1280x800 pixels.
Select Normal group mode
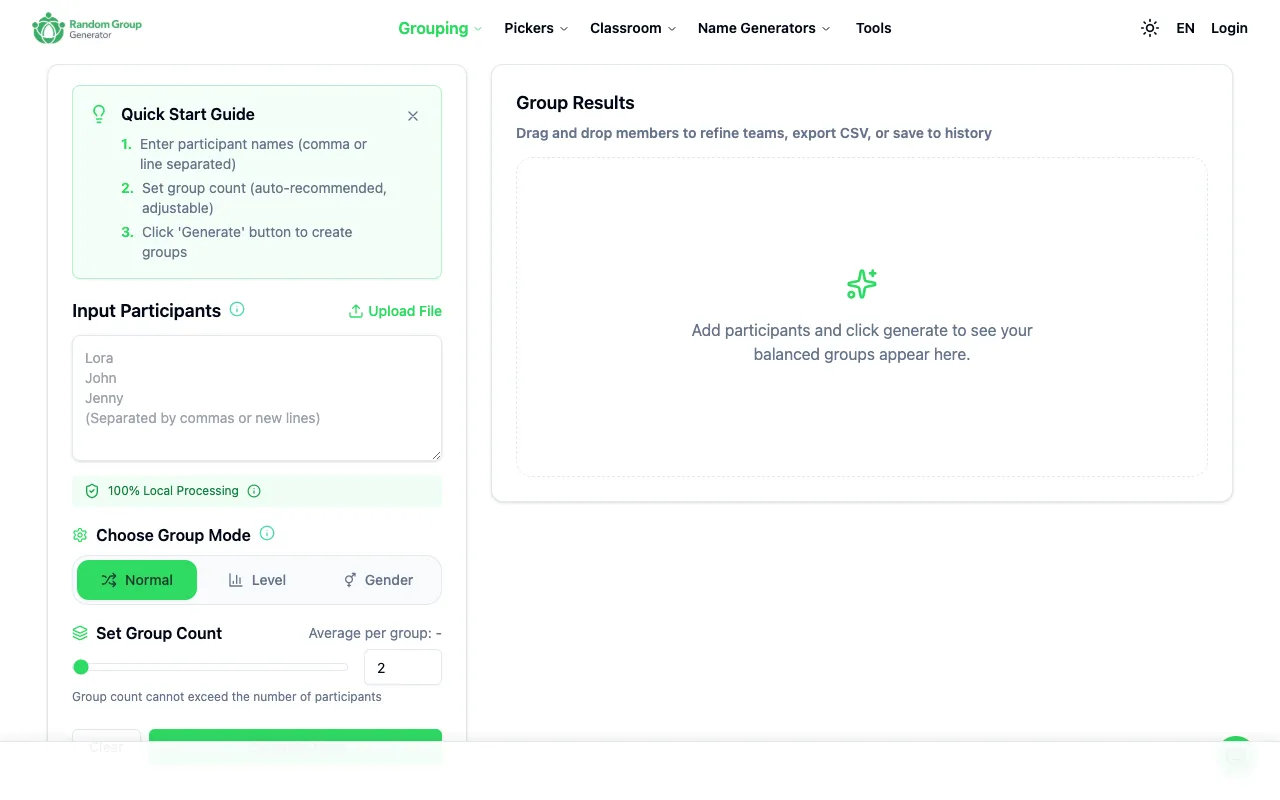tap(137, 580)
